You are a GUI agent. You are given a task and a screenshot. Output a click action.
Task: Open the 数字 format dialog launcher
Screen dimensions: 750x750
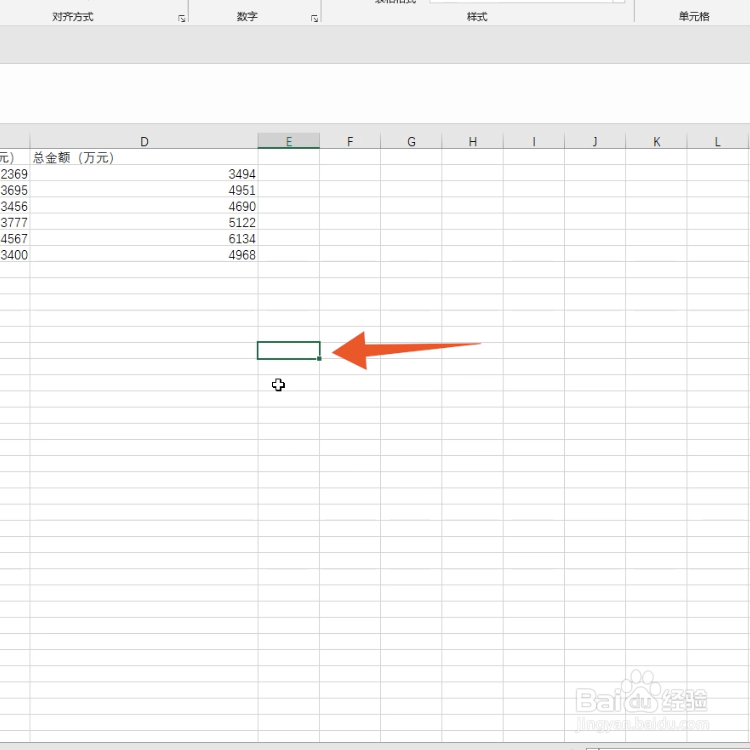[314, 18]
